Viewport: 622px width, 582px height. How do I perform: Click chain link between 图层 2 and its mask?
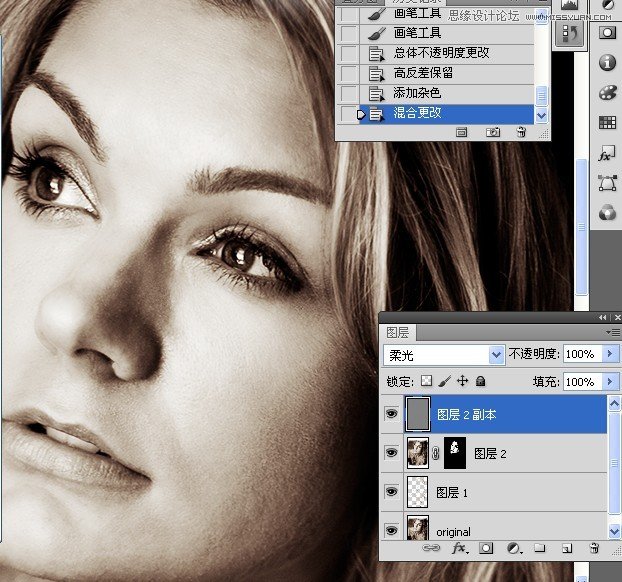click(x=436, y=453)
